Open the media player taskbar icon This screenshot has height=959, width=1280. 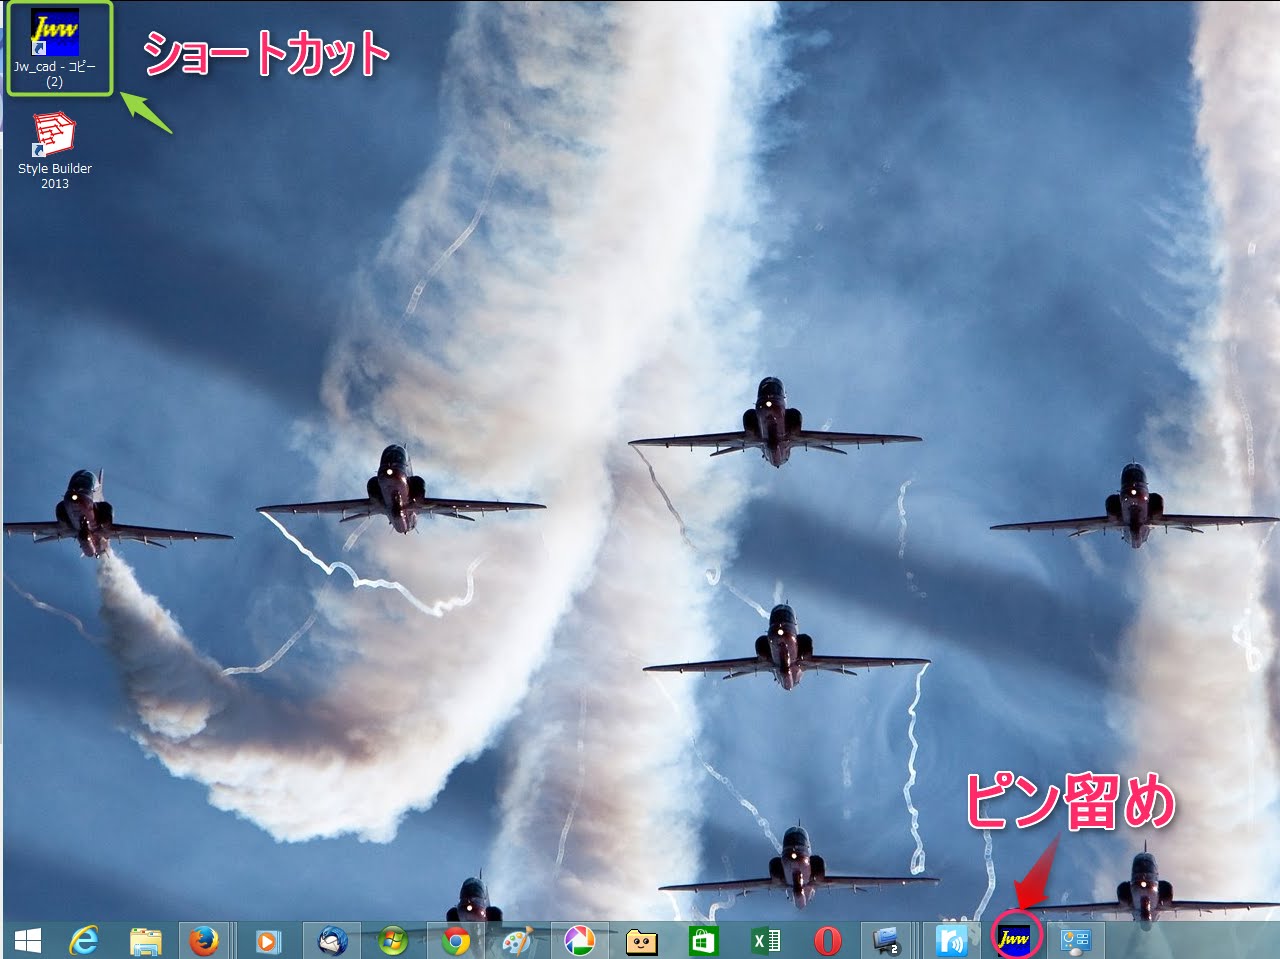tap(267, 941)
